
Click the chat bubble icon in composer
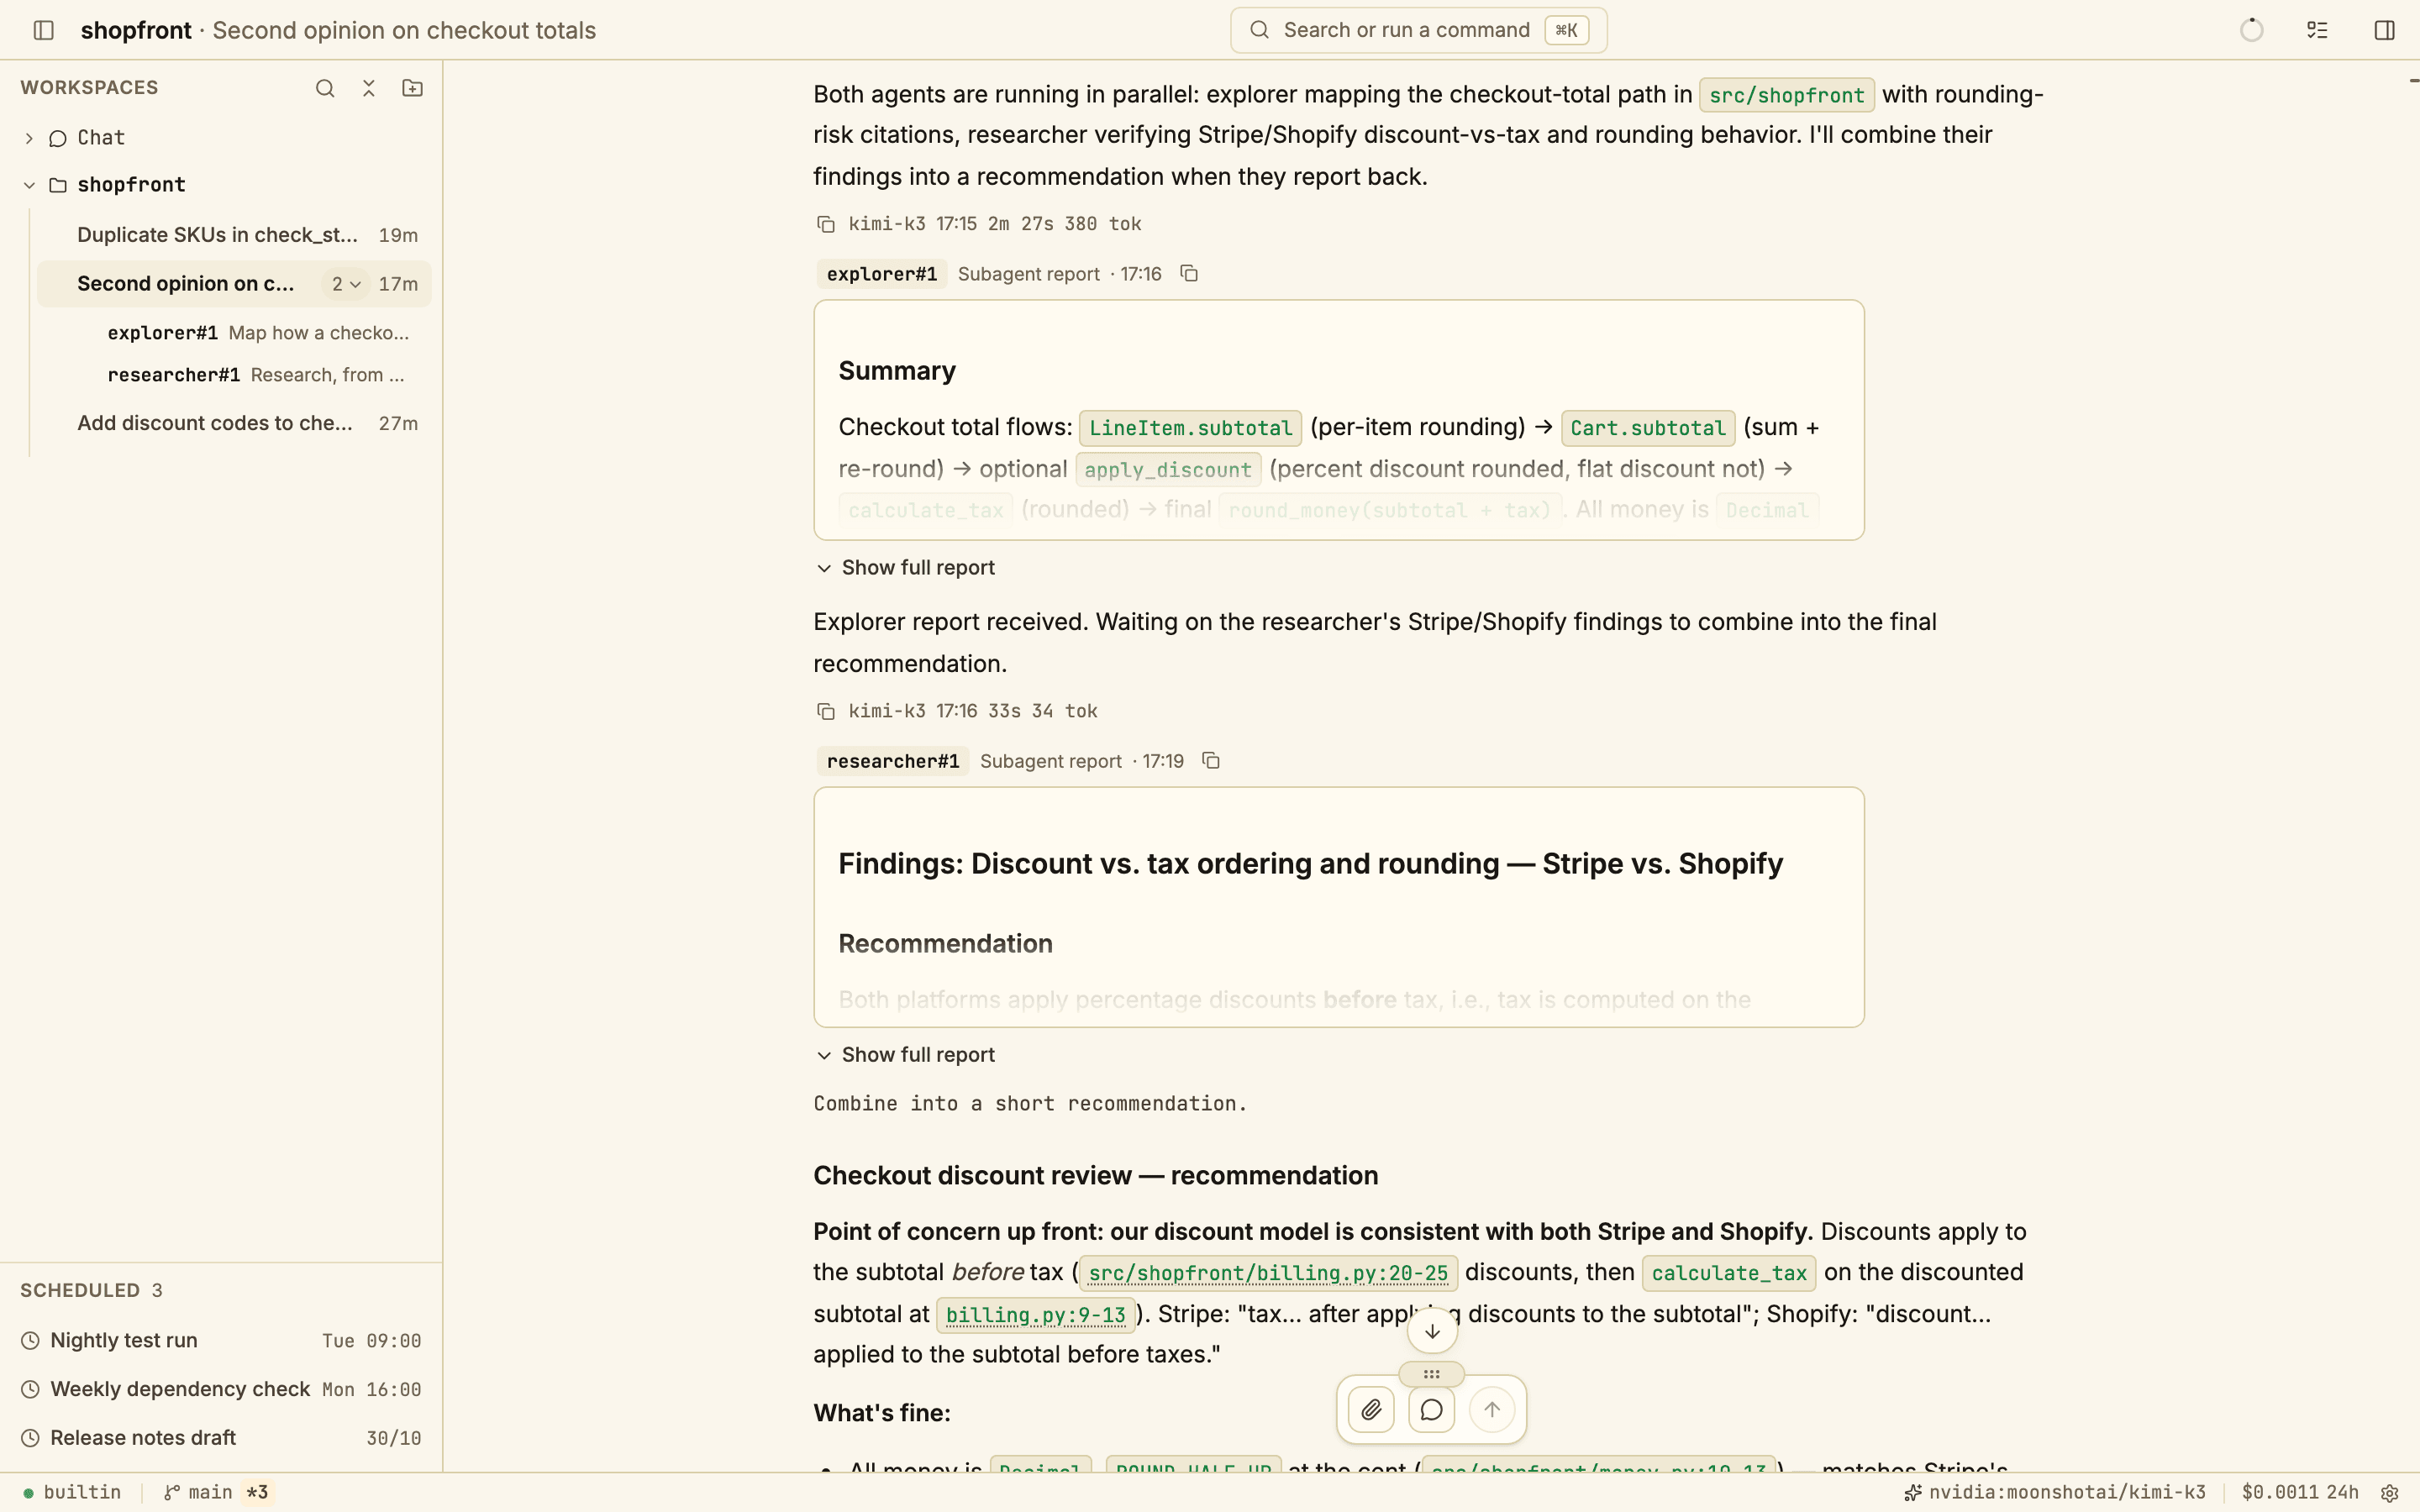pos(1432,1410)
